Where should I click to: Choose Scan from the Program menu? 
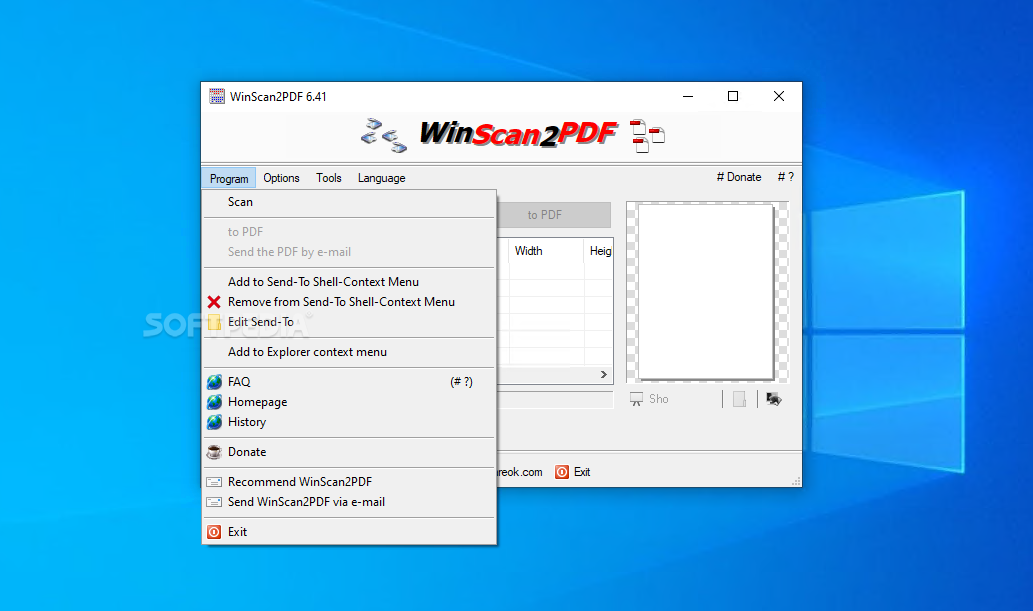[x=349, y=202]
